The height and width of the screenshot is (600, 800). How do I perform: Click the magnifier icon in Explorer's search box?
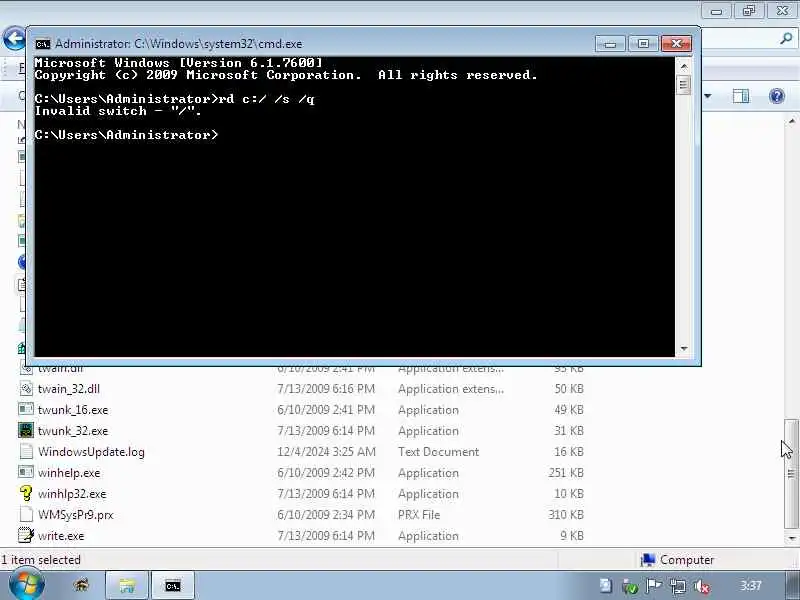pos(786,38)
